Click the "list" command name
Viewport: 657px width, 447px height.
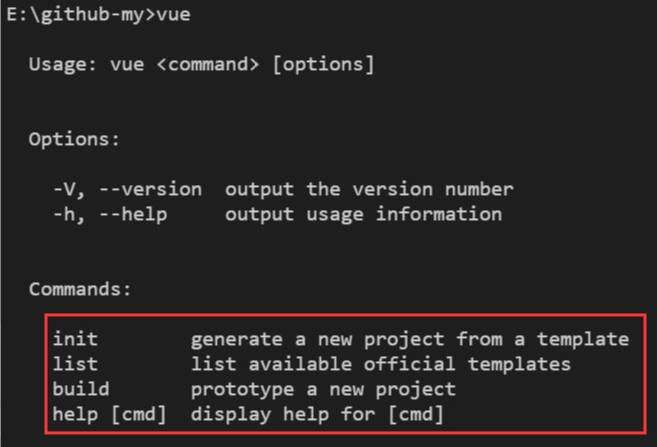[75, 364]
